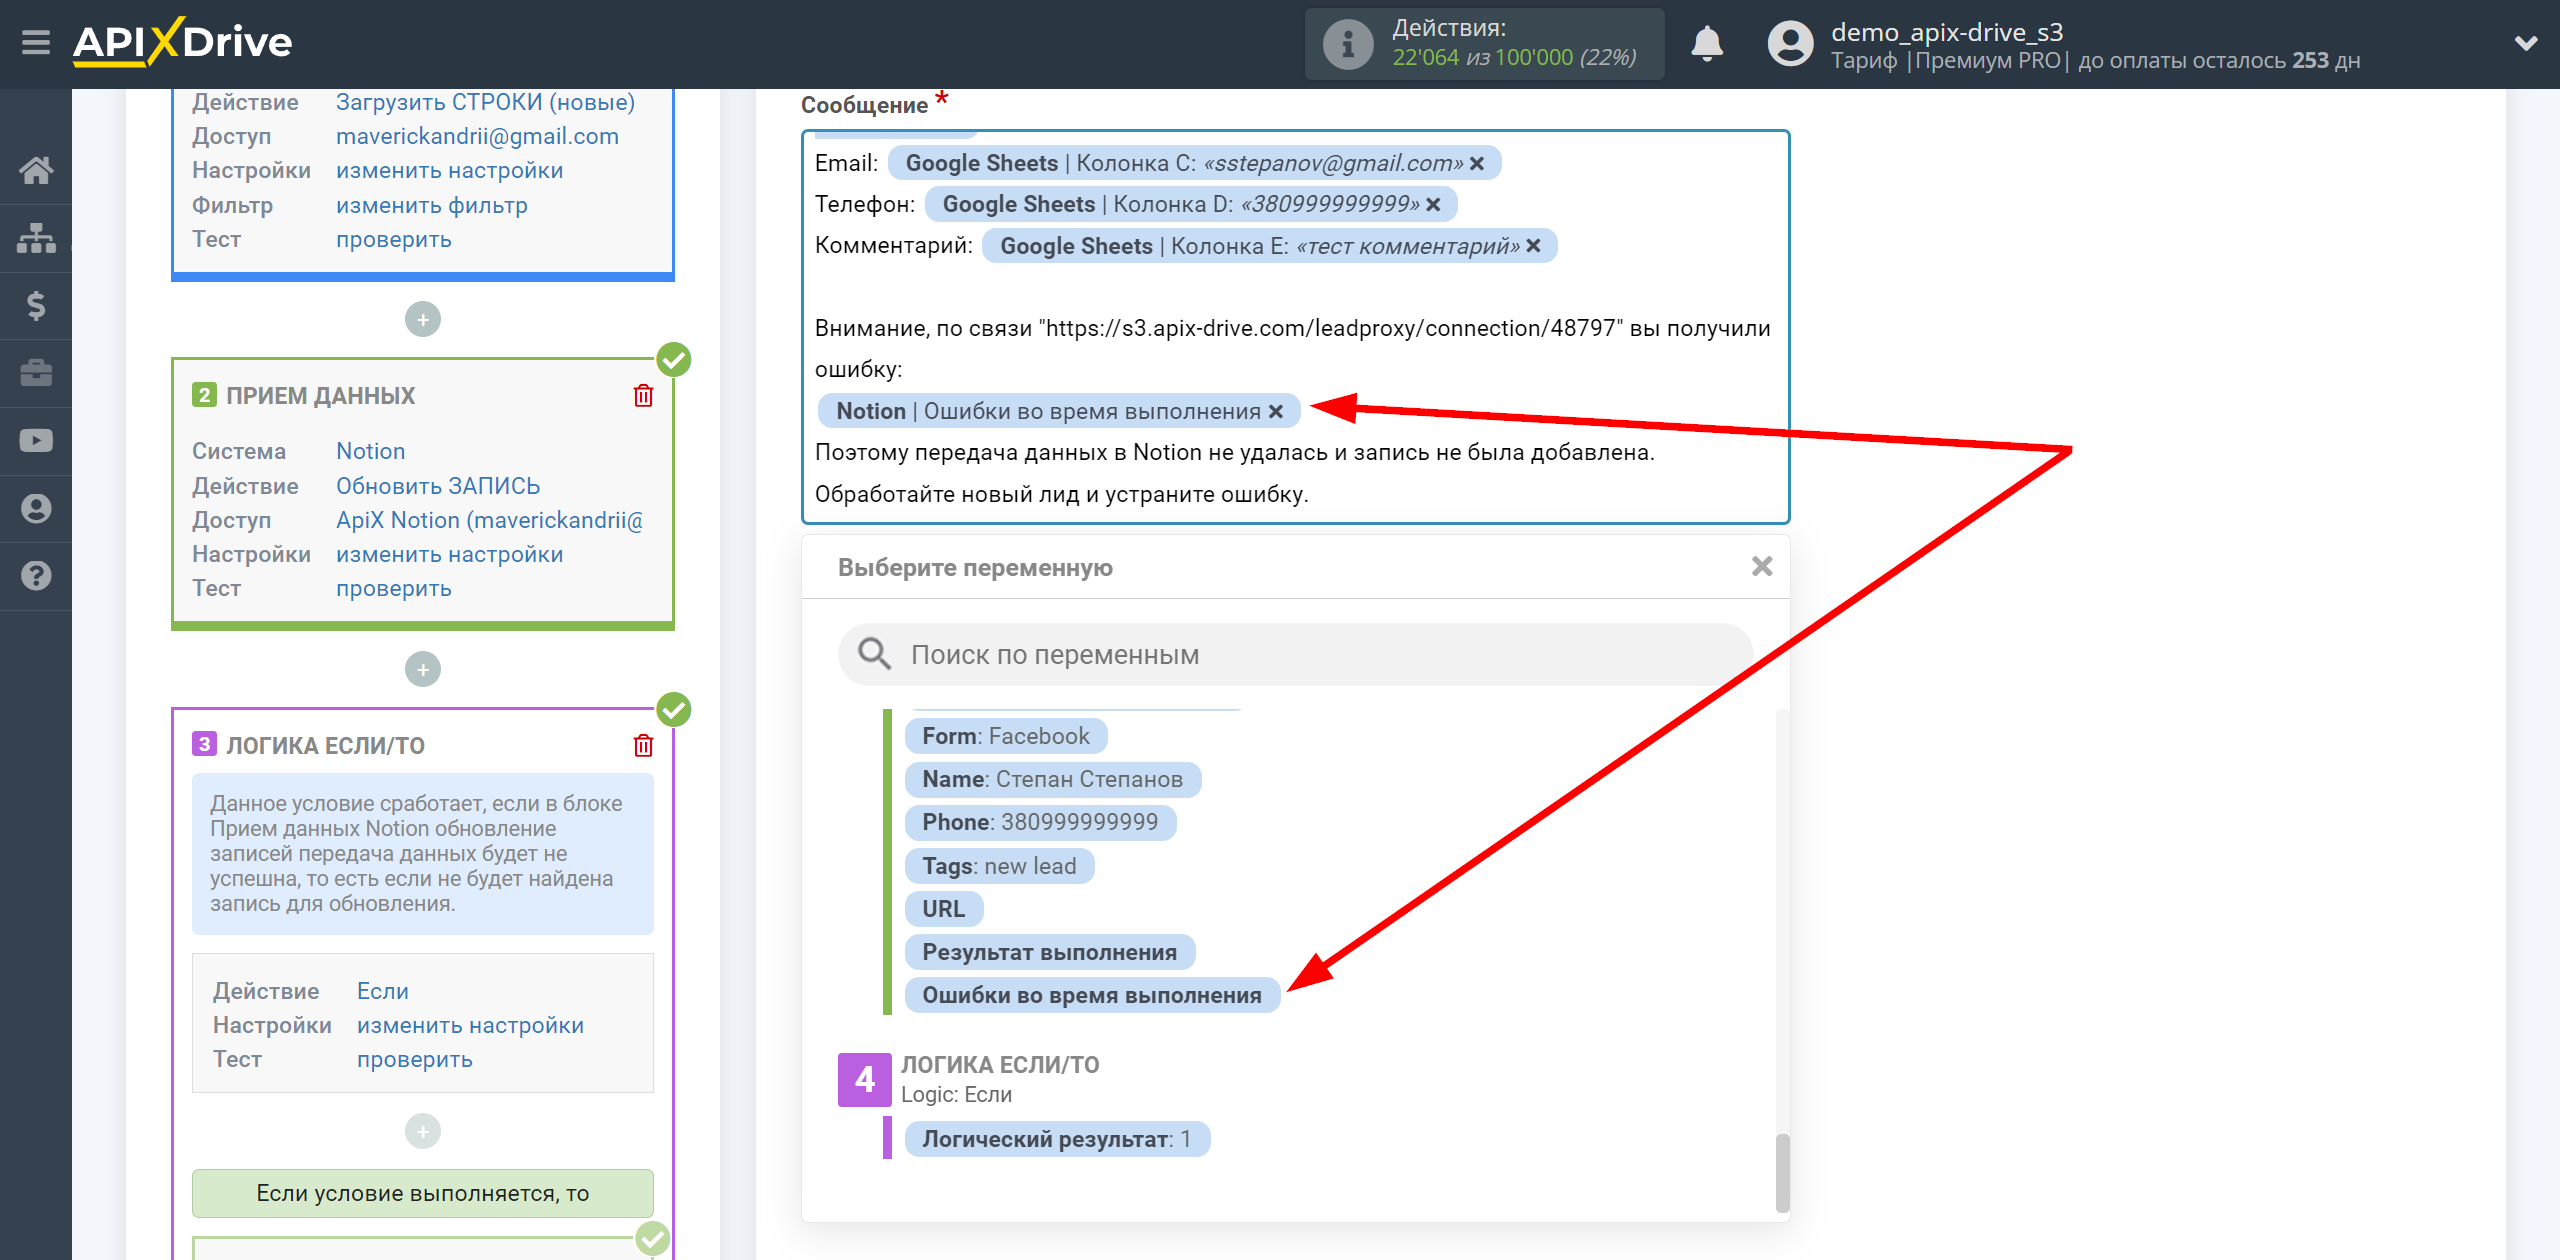2560x1260 pixels.
Task: Open the billing dollar sidebar icon
Action: (x=36, y=305)
